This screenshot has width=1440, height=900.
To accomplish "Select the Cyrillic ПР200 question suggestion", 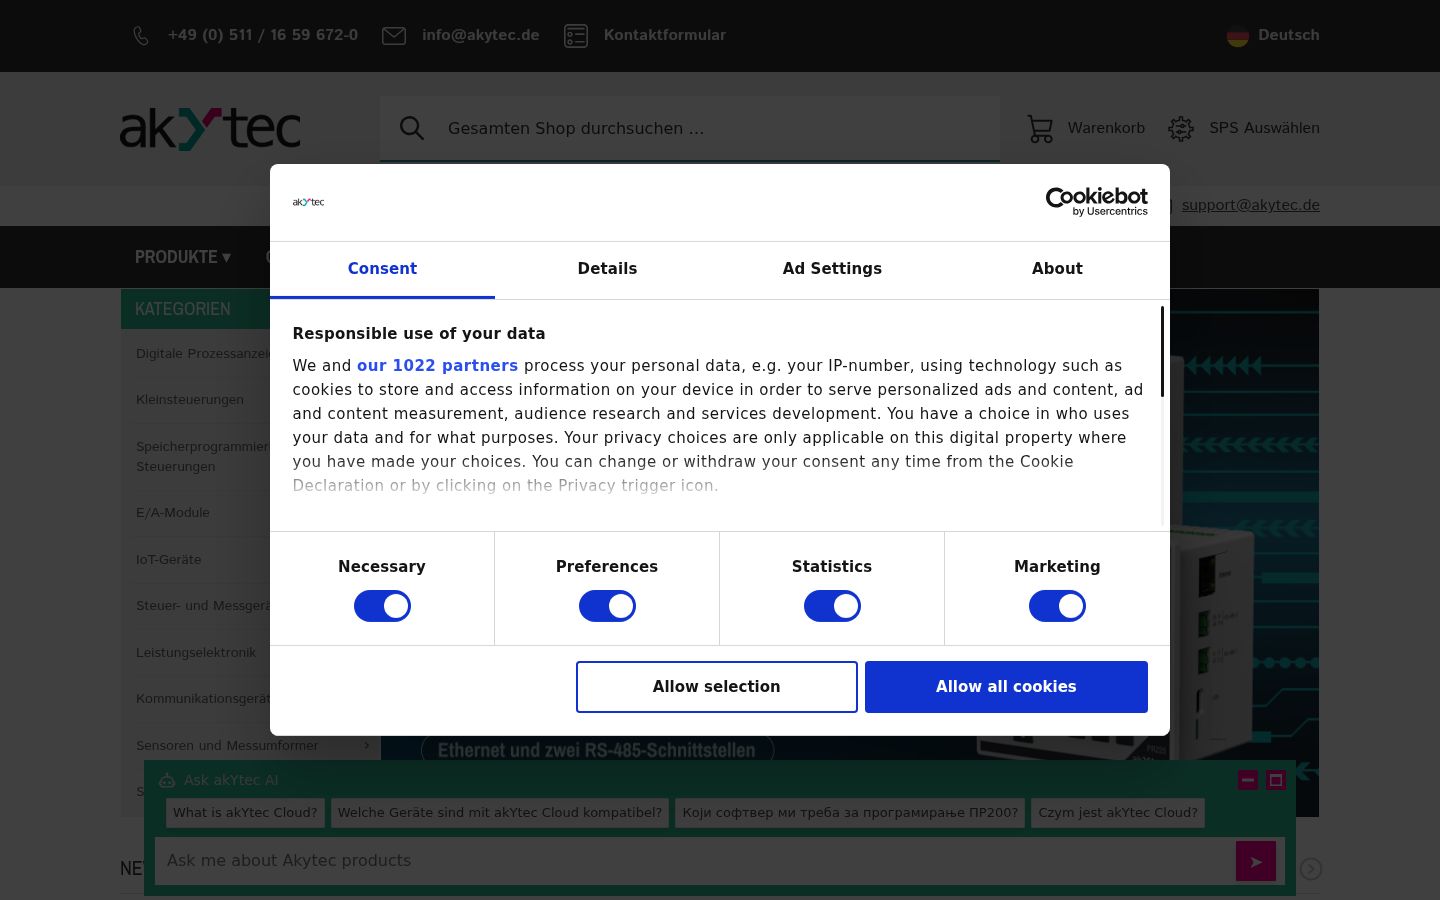I will pyautogui.click(x=850, y=813).
